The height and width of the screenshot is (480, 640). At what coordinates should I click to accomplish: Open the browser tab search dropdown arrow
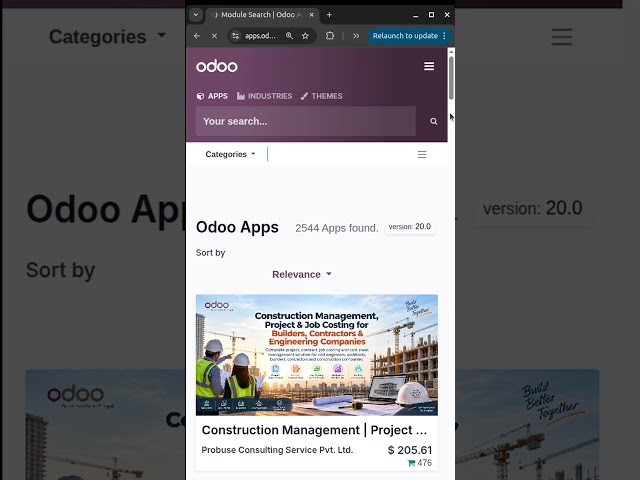point(196,15)
